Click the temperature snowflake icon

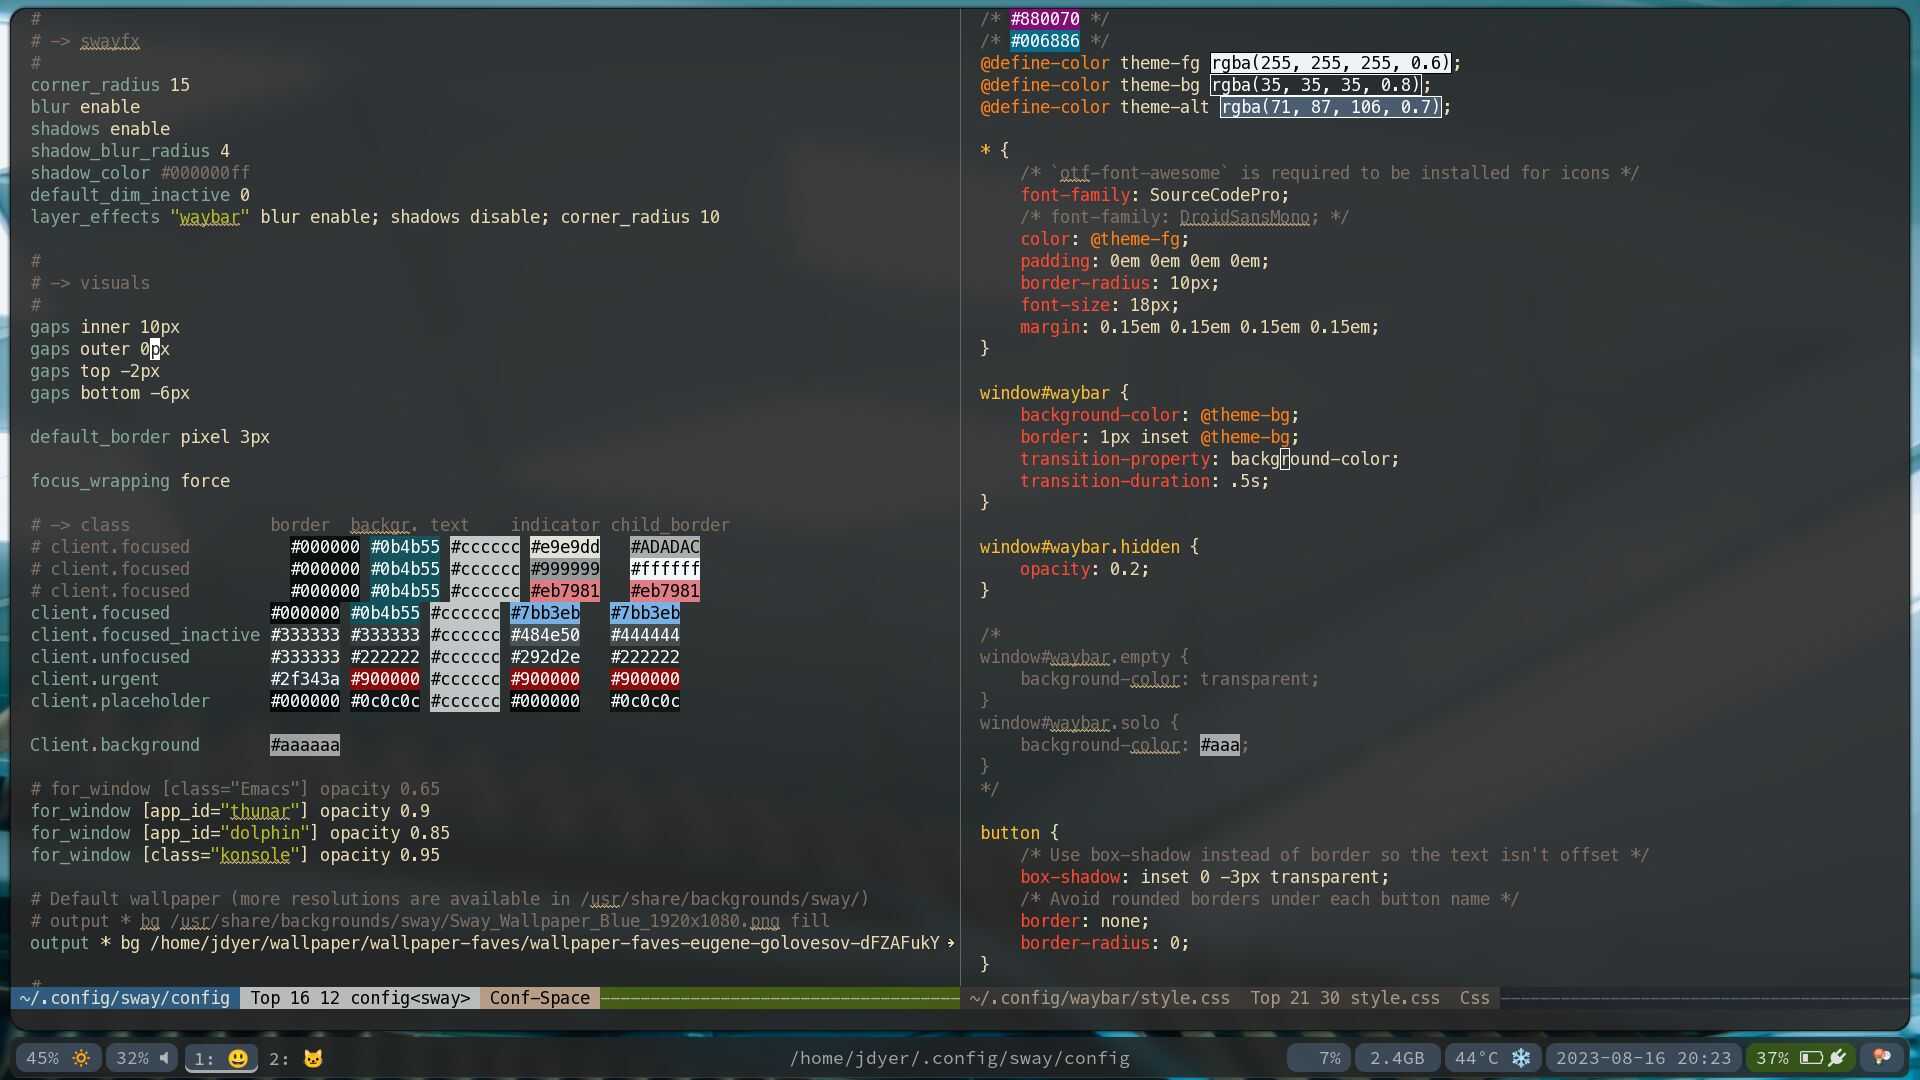pos(1520,1058)
